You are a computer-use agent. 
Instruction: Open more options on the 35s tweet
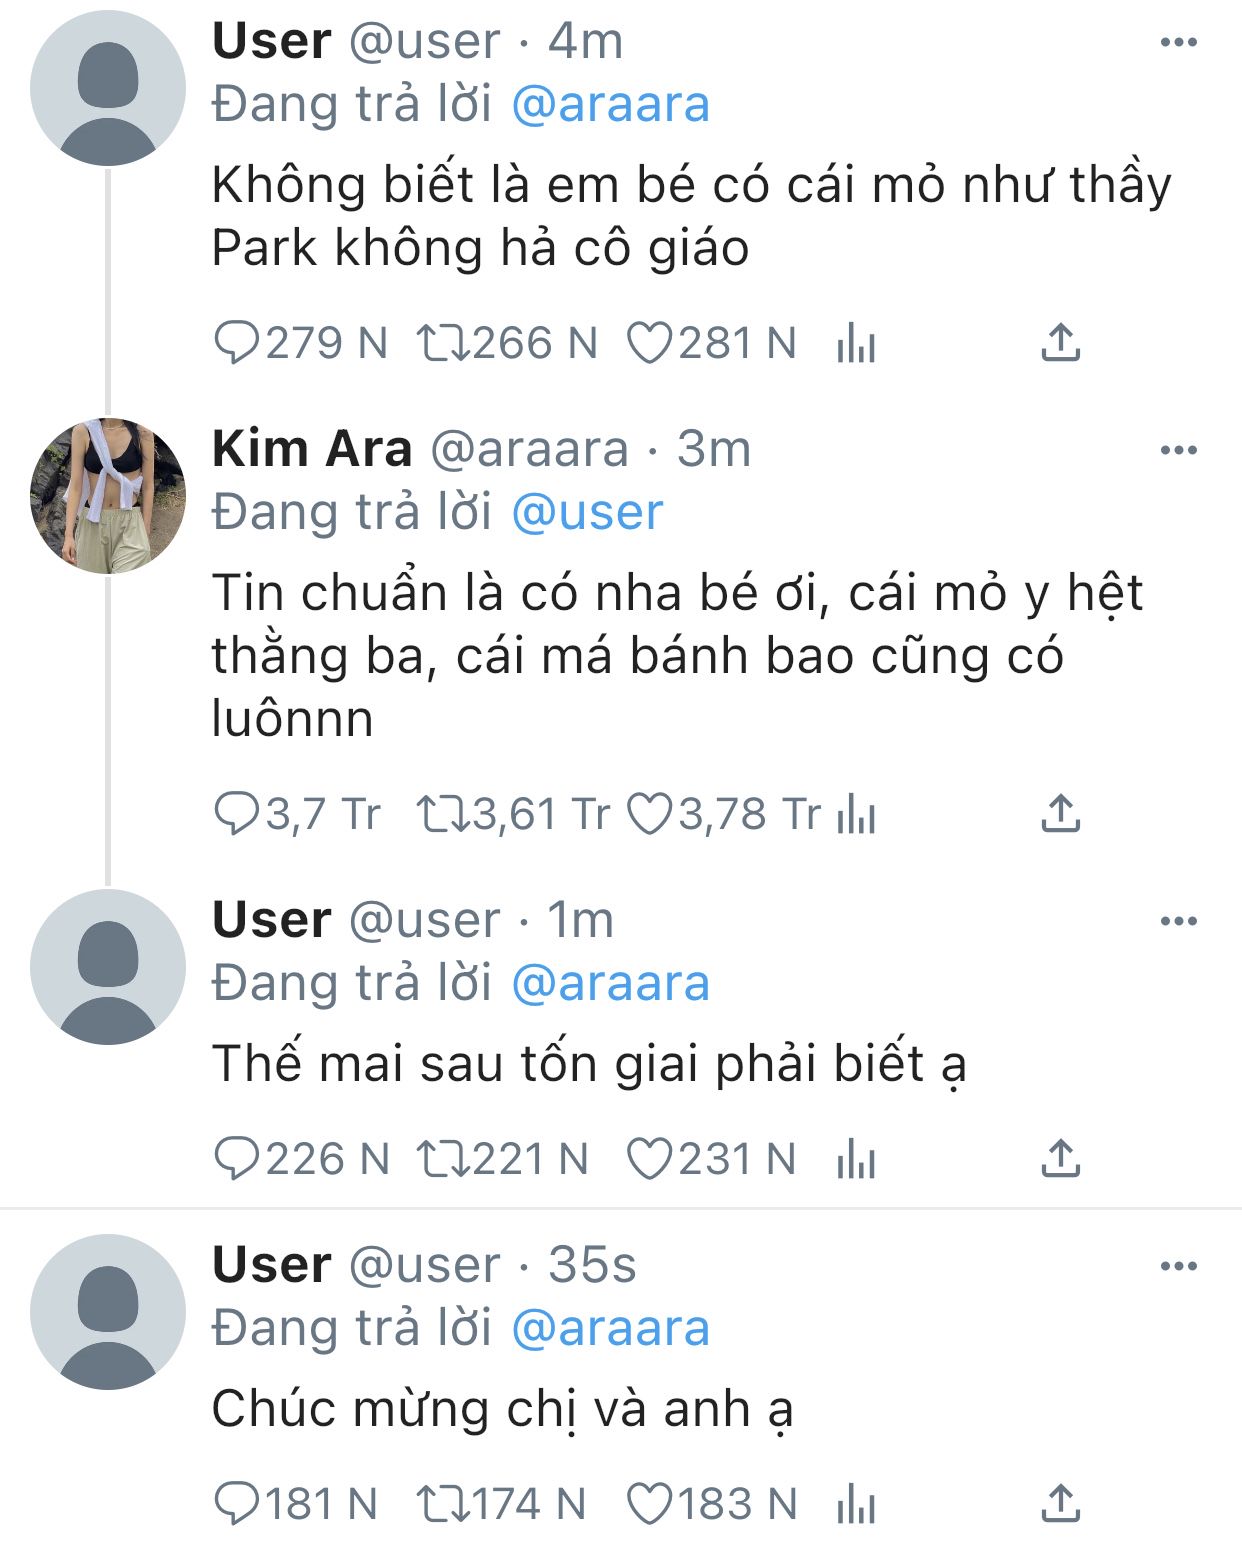pyautogui.click(x=1178, y=1266)
